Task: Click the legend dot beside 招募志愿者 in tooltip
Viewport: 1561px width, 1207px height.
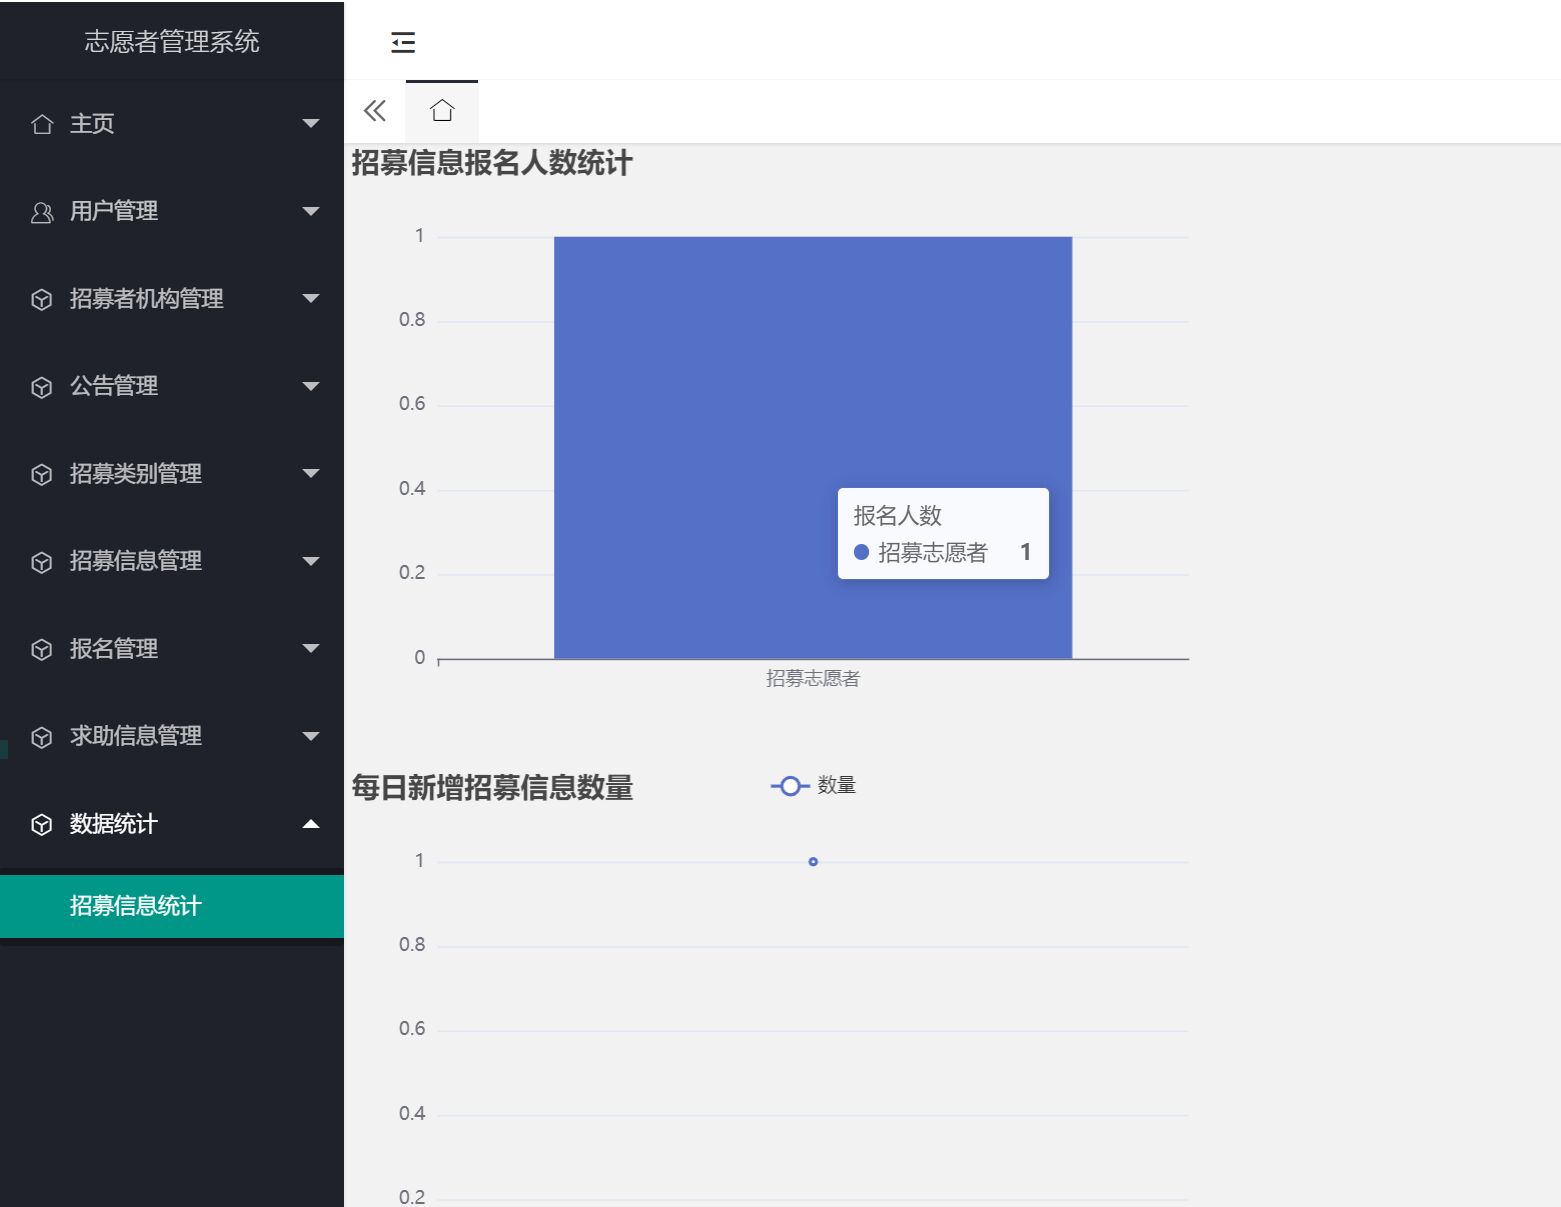Action: pyautogui.click(x=862, y=551)
